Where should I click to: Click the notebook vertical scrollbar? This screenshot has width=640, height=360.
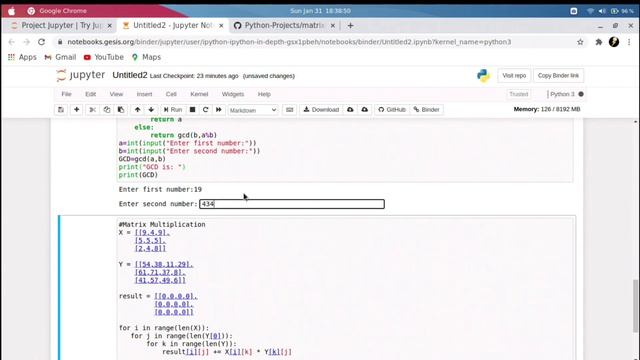click(636, 306)
